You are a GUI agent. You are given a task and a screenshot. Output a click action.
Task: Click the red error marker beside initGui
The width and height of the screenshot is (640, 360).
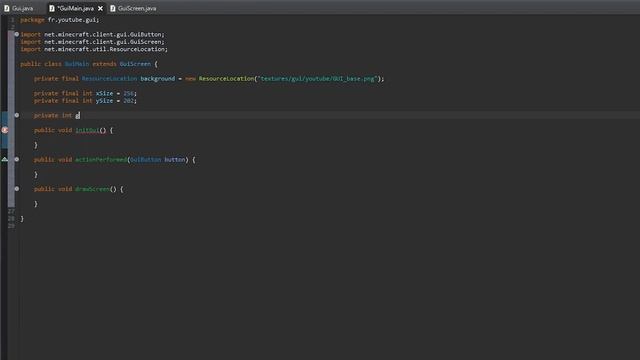(4, 130)
